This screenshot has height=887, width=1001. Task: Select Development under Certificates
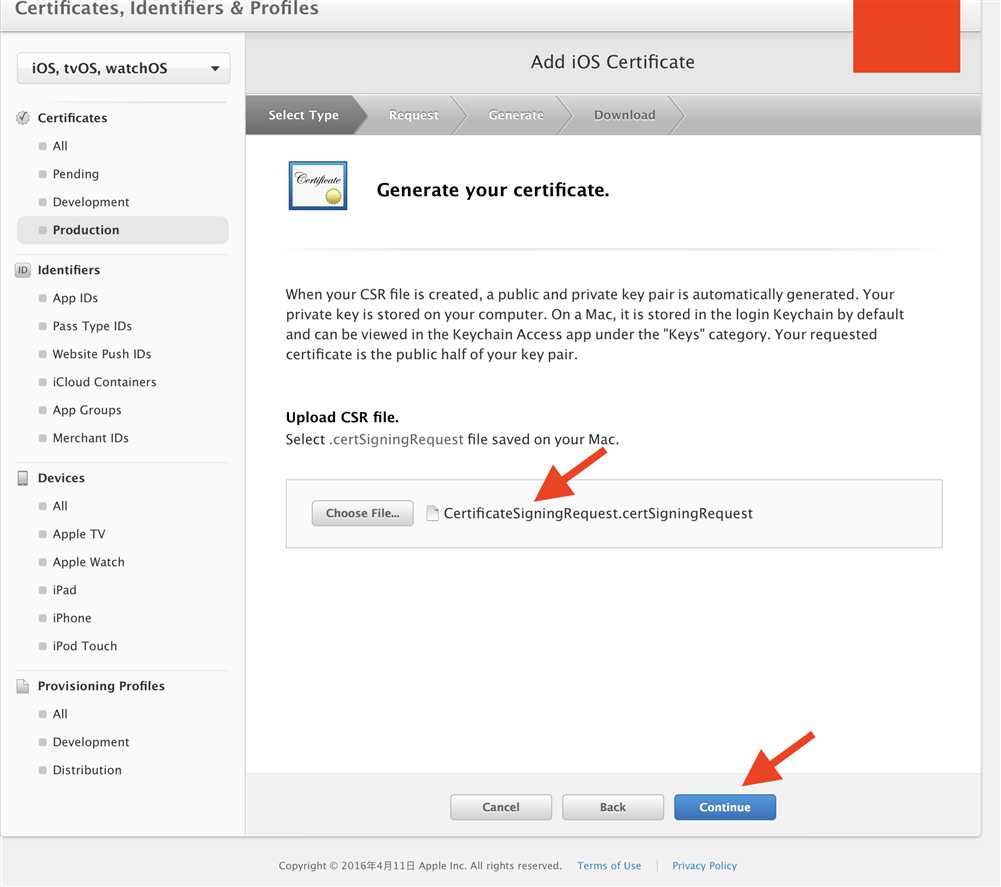[91, 202]
